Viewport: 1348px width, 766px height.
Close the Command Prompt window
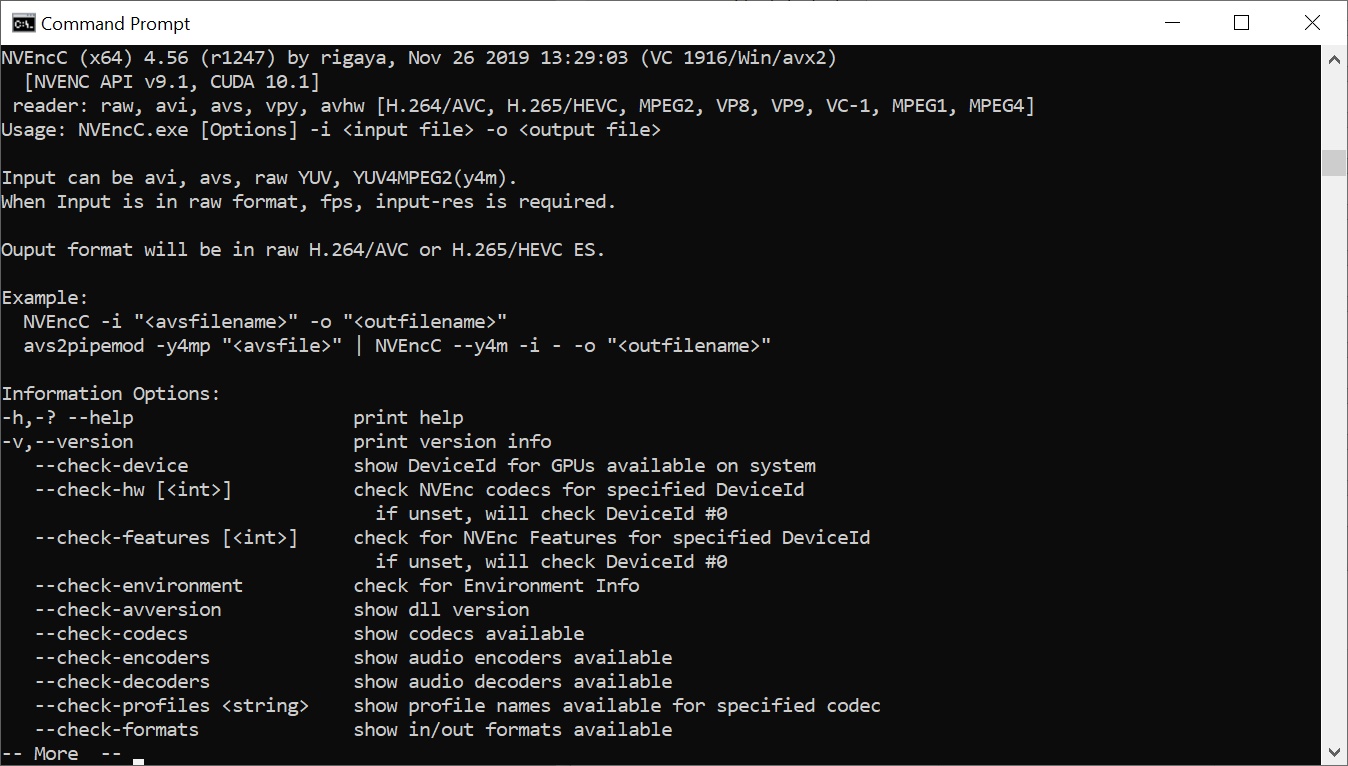1312,23
